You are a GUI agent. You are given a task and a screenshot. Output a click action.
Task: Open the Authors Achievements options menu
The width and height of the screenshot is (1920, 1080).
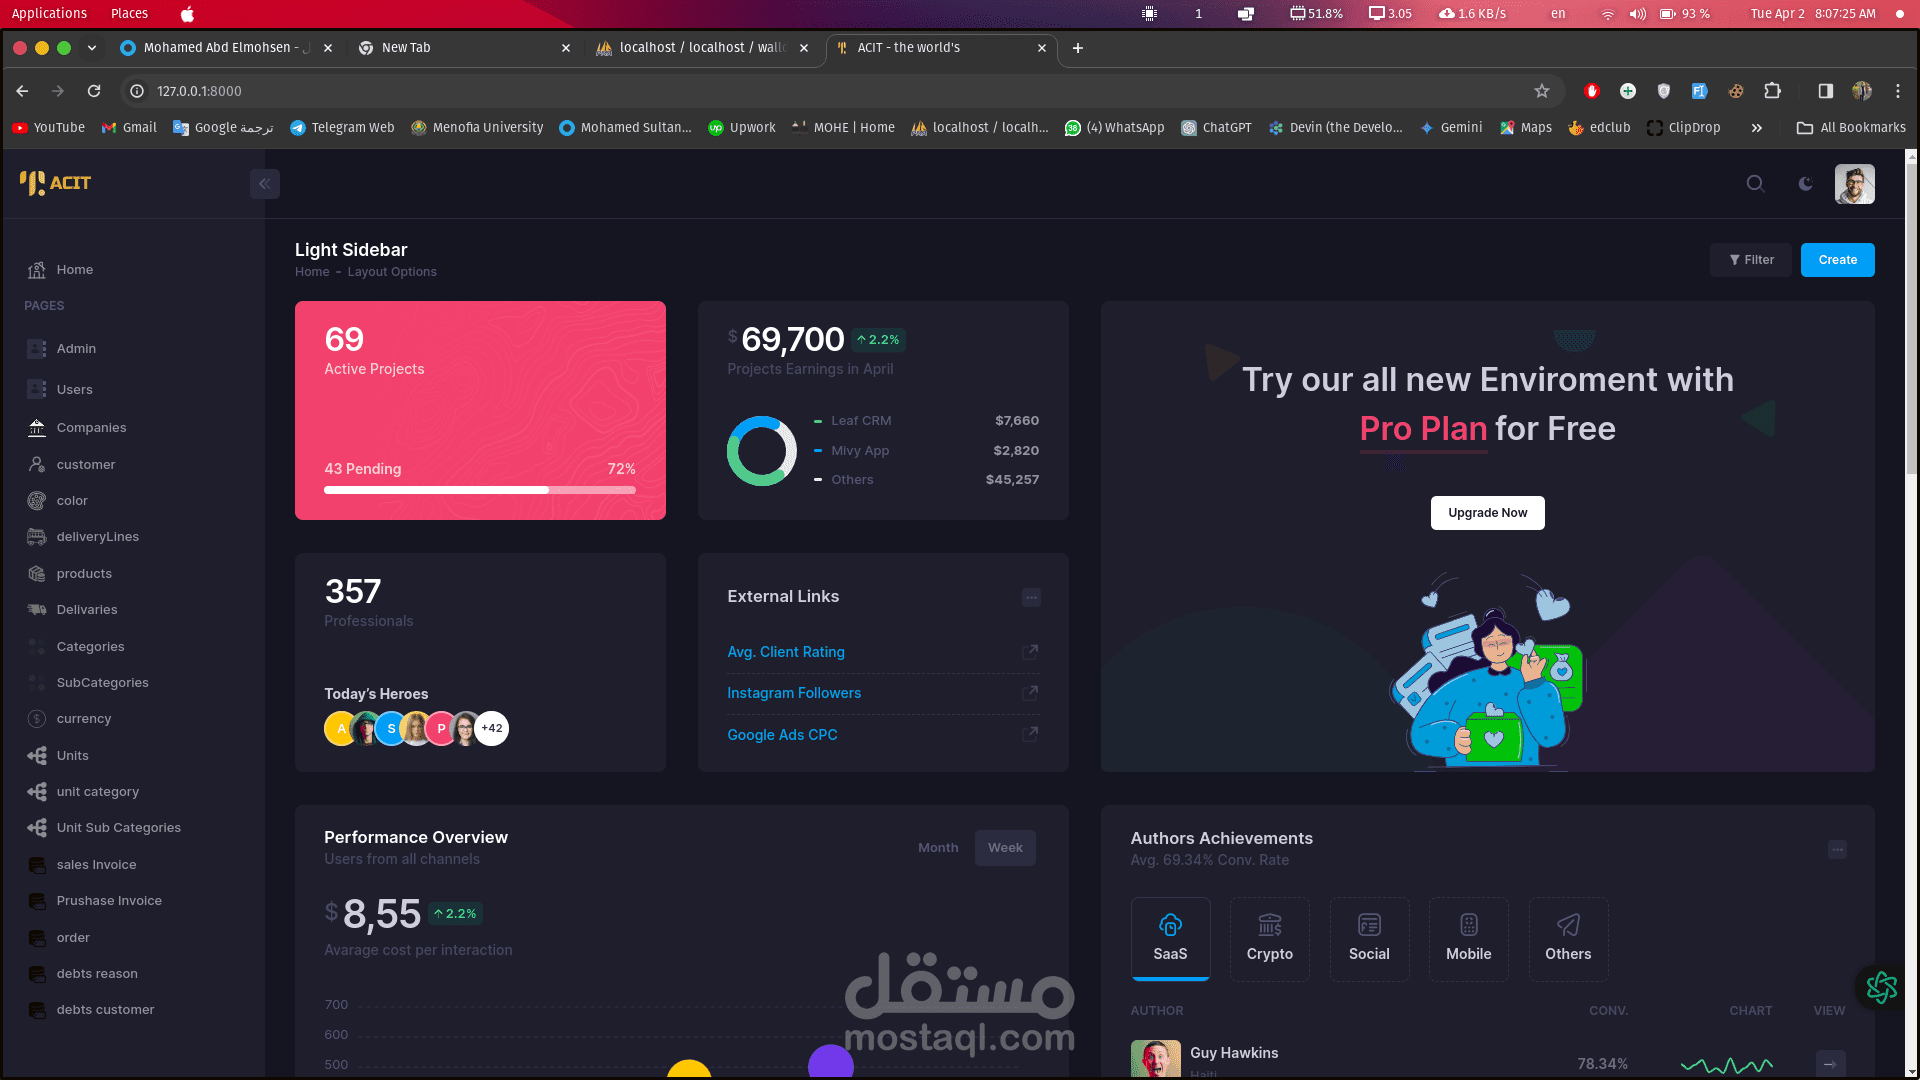click(x=1837, y=850)
